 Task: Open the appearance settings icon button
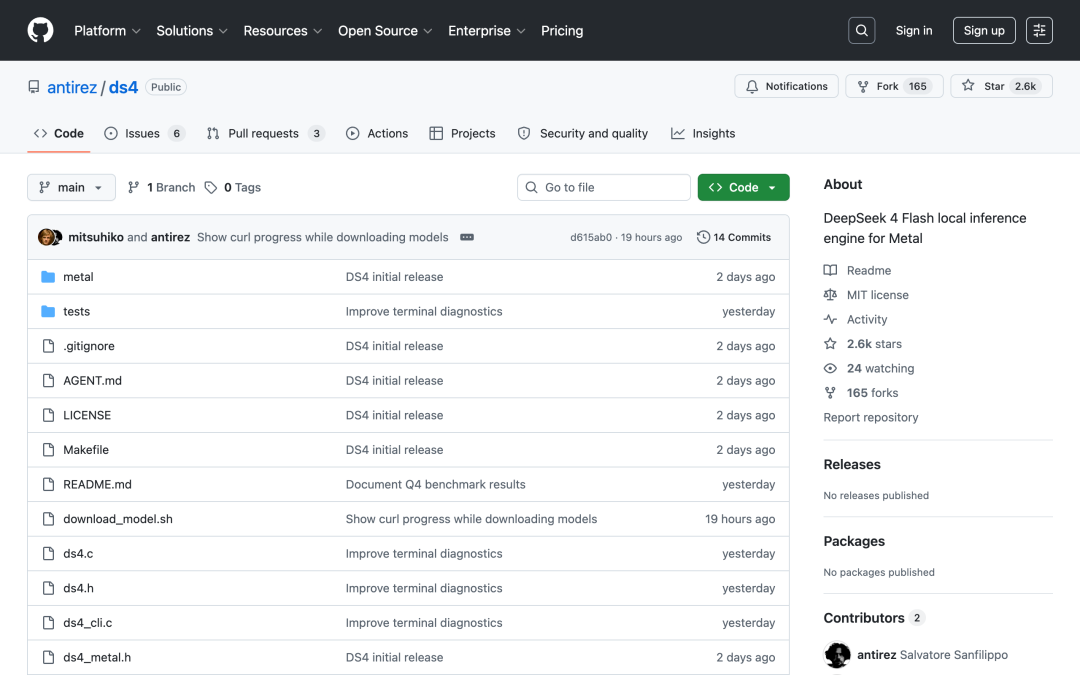click(x=1039, y=30)
